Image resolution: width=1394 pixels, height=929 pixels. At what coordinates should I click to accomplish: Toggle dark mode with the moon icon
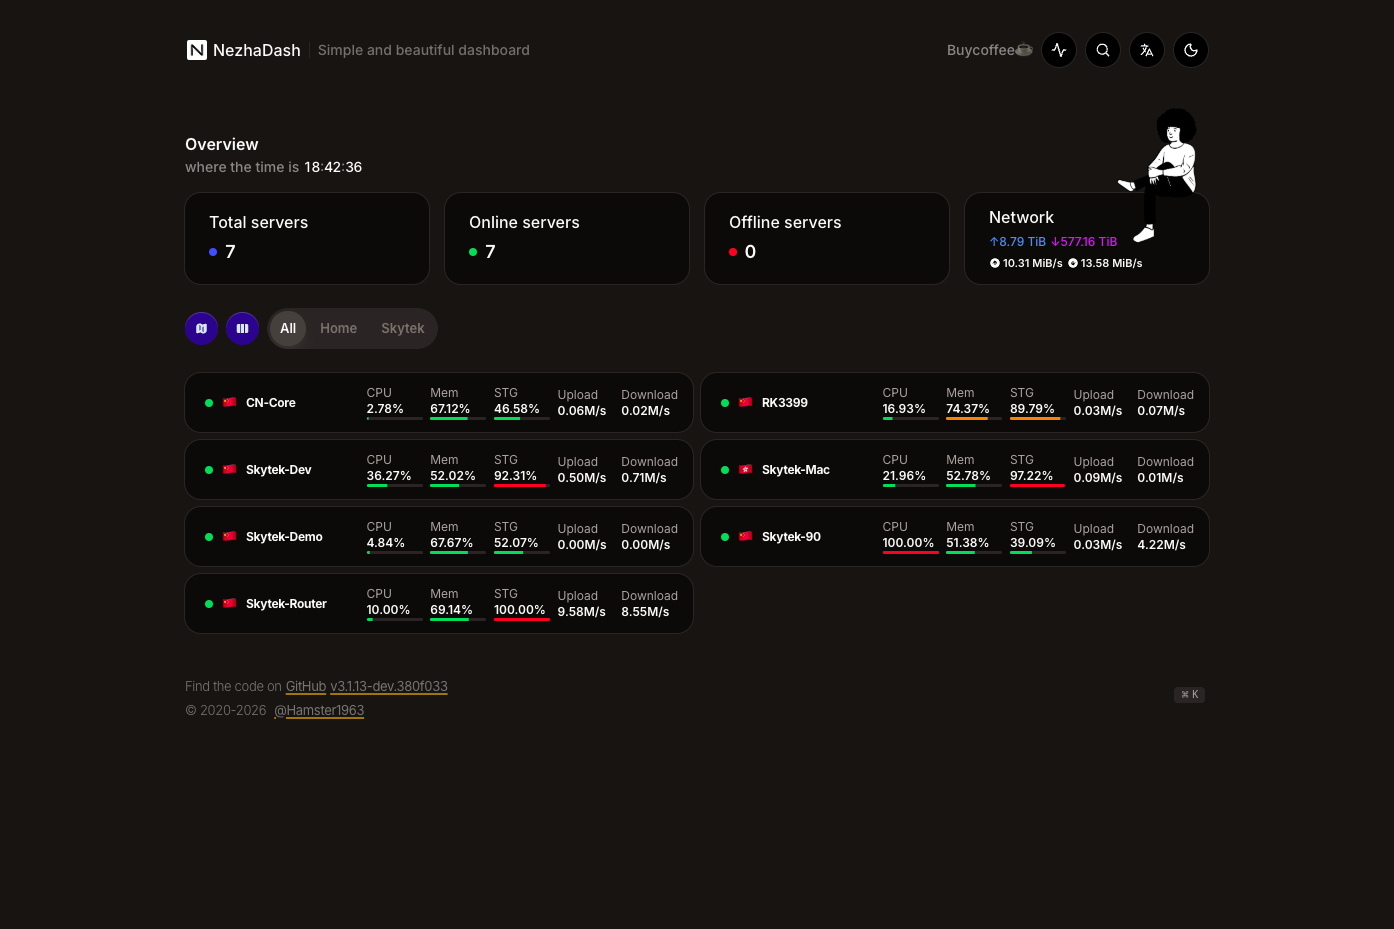1191,50
